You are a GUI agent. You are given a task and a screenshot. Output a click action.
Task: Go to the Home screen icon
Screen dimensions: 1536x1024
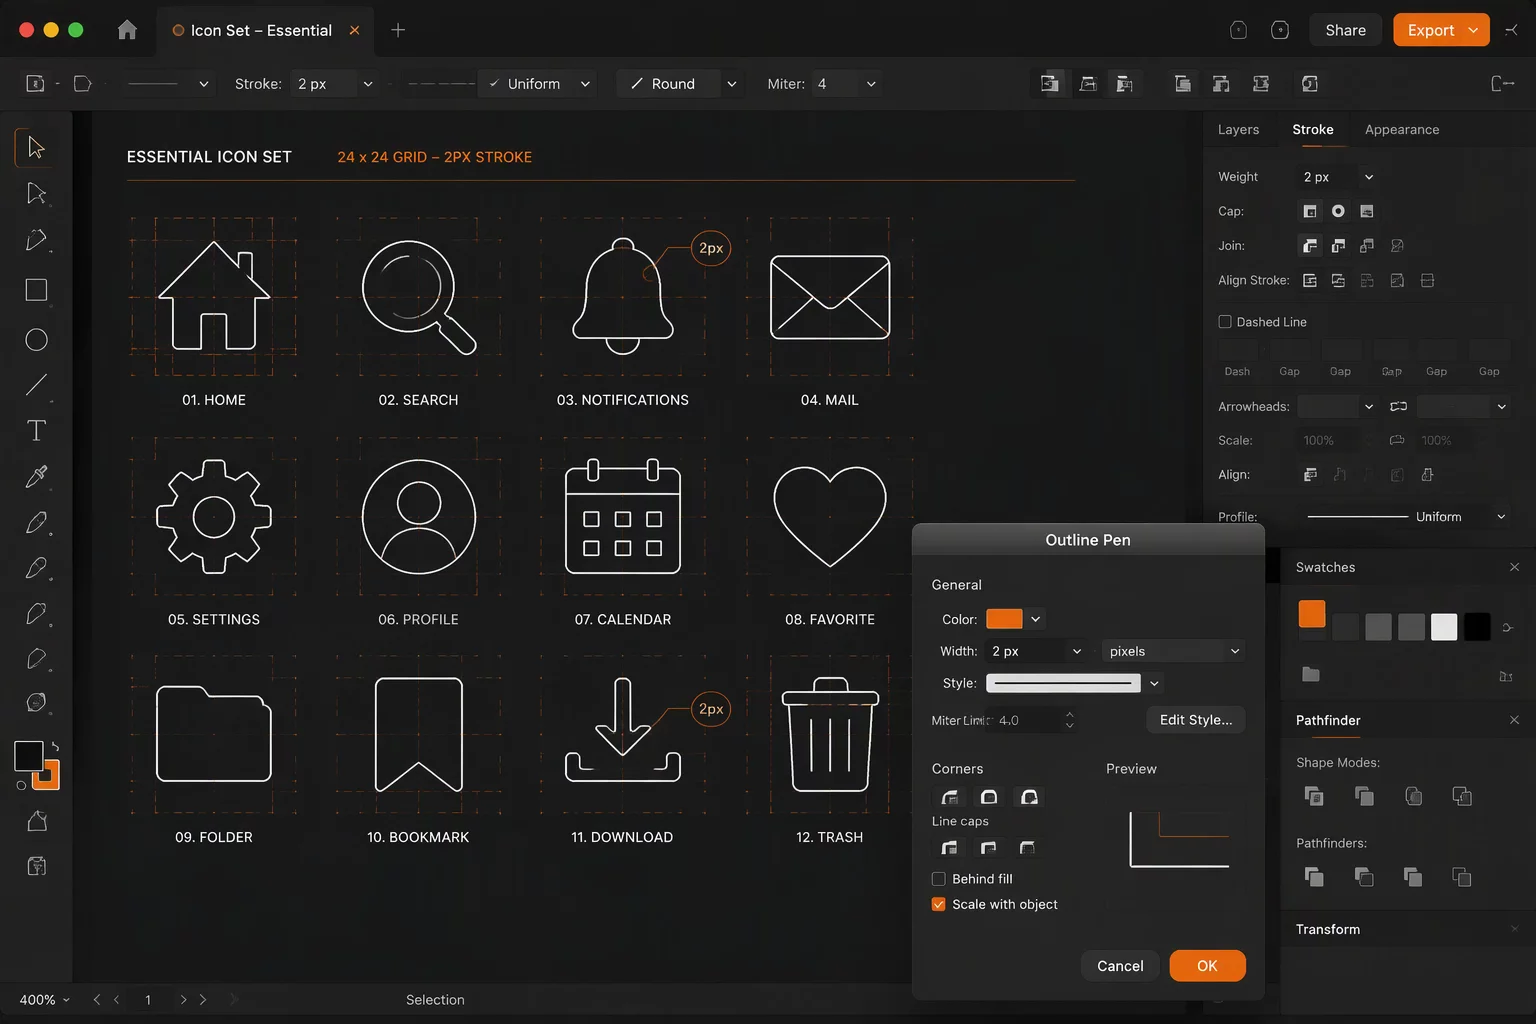[x=127, y=30]
